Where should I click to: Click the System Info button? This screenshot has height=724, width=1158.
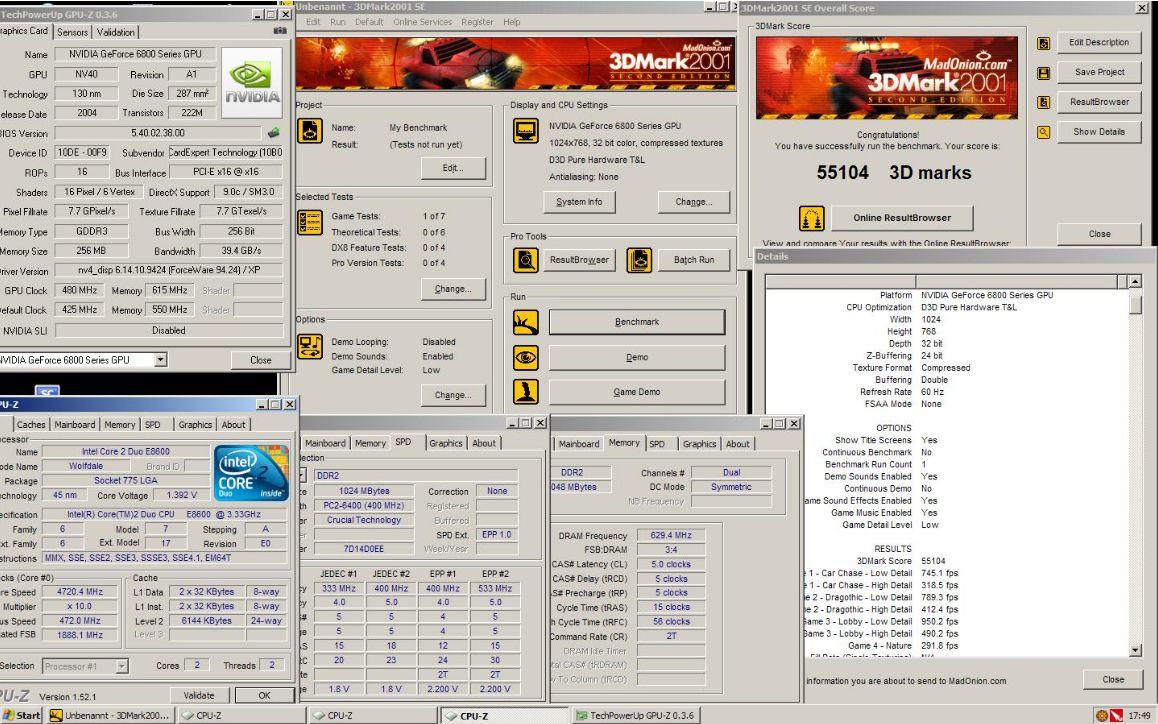tap(580, 202)
